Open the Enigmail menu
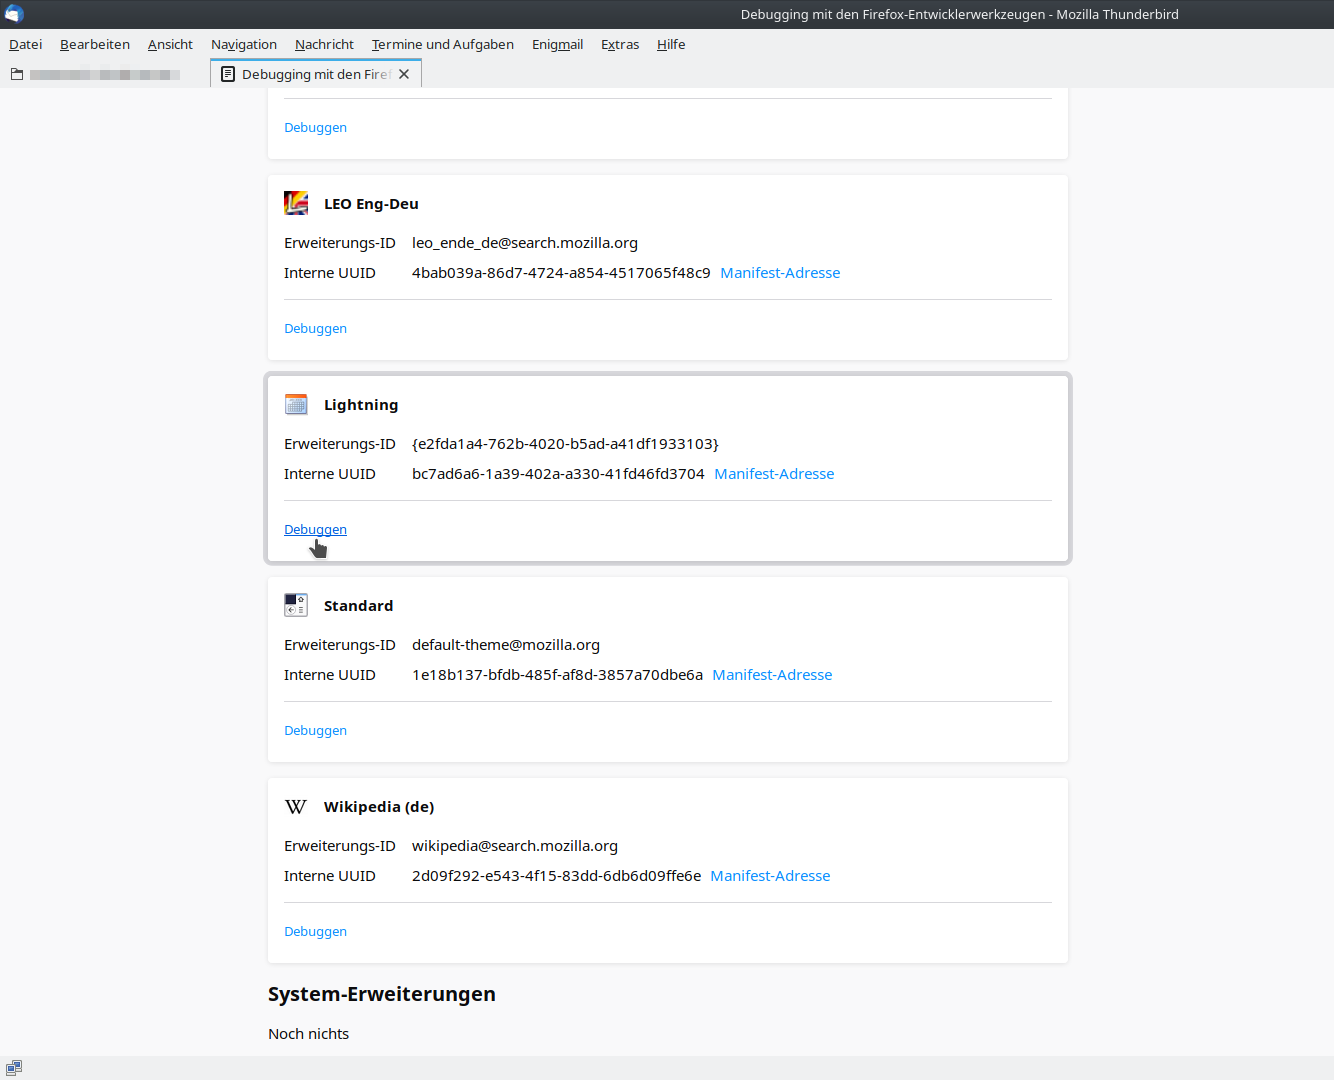Screen dimensions: 1334x1080 (x=557, y=44)
